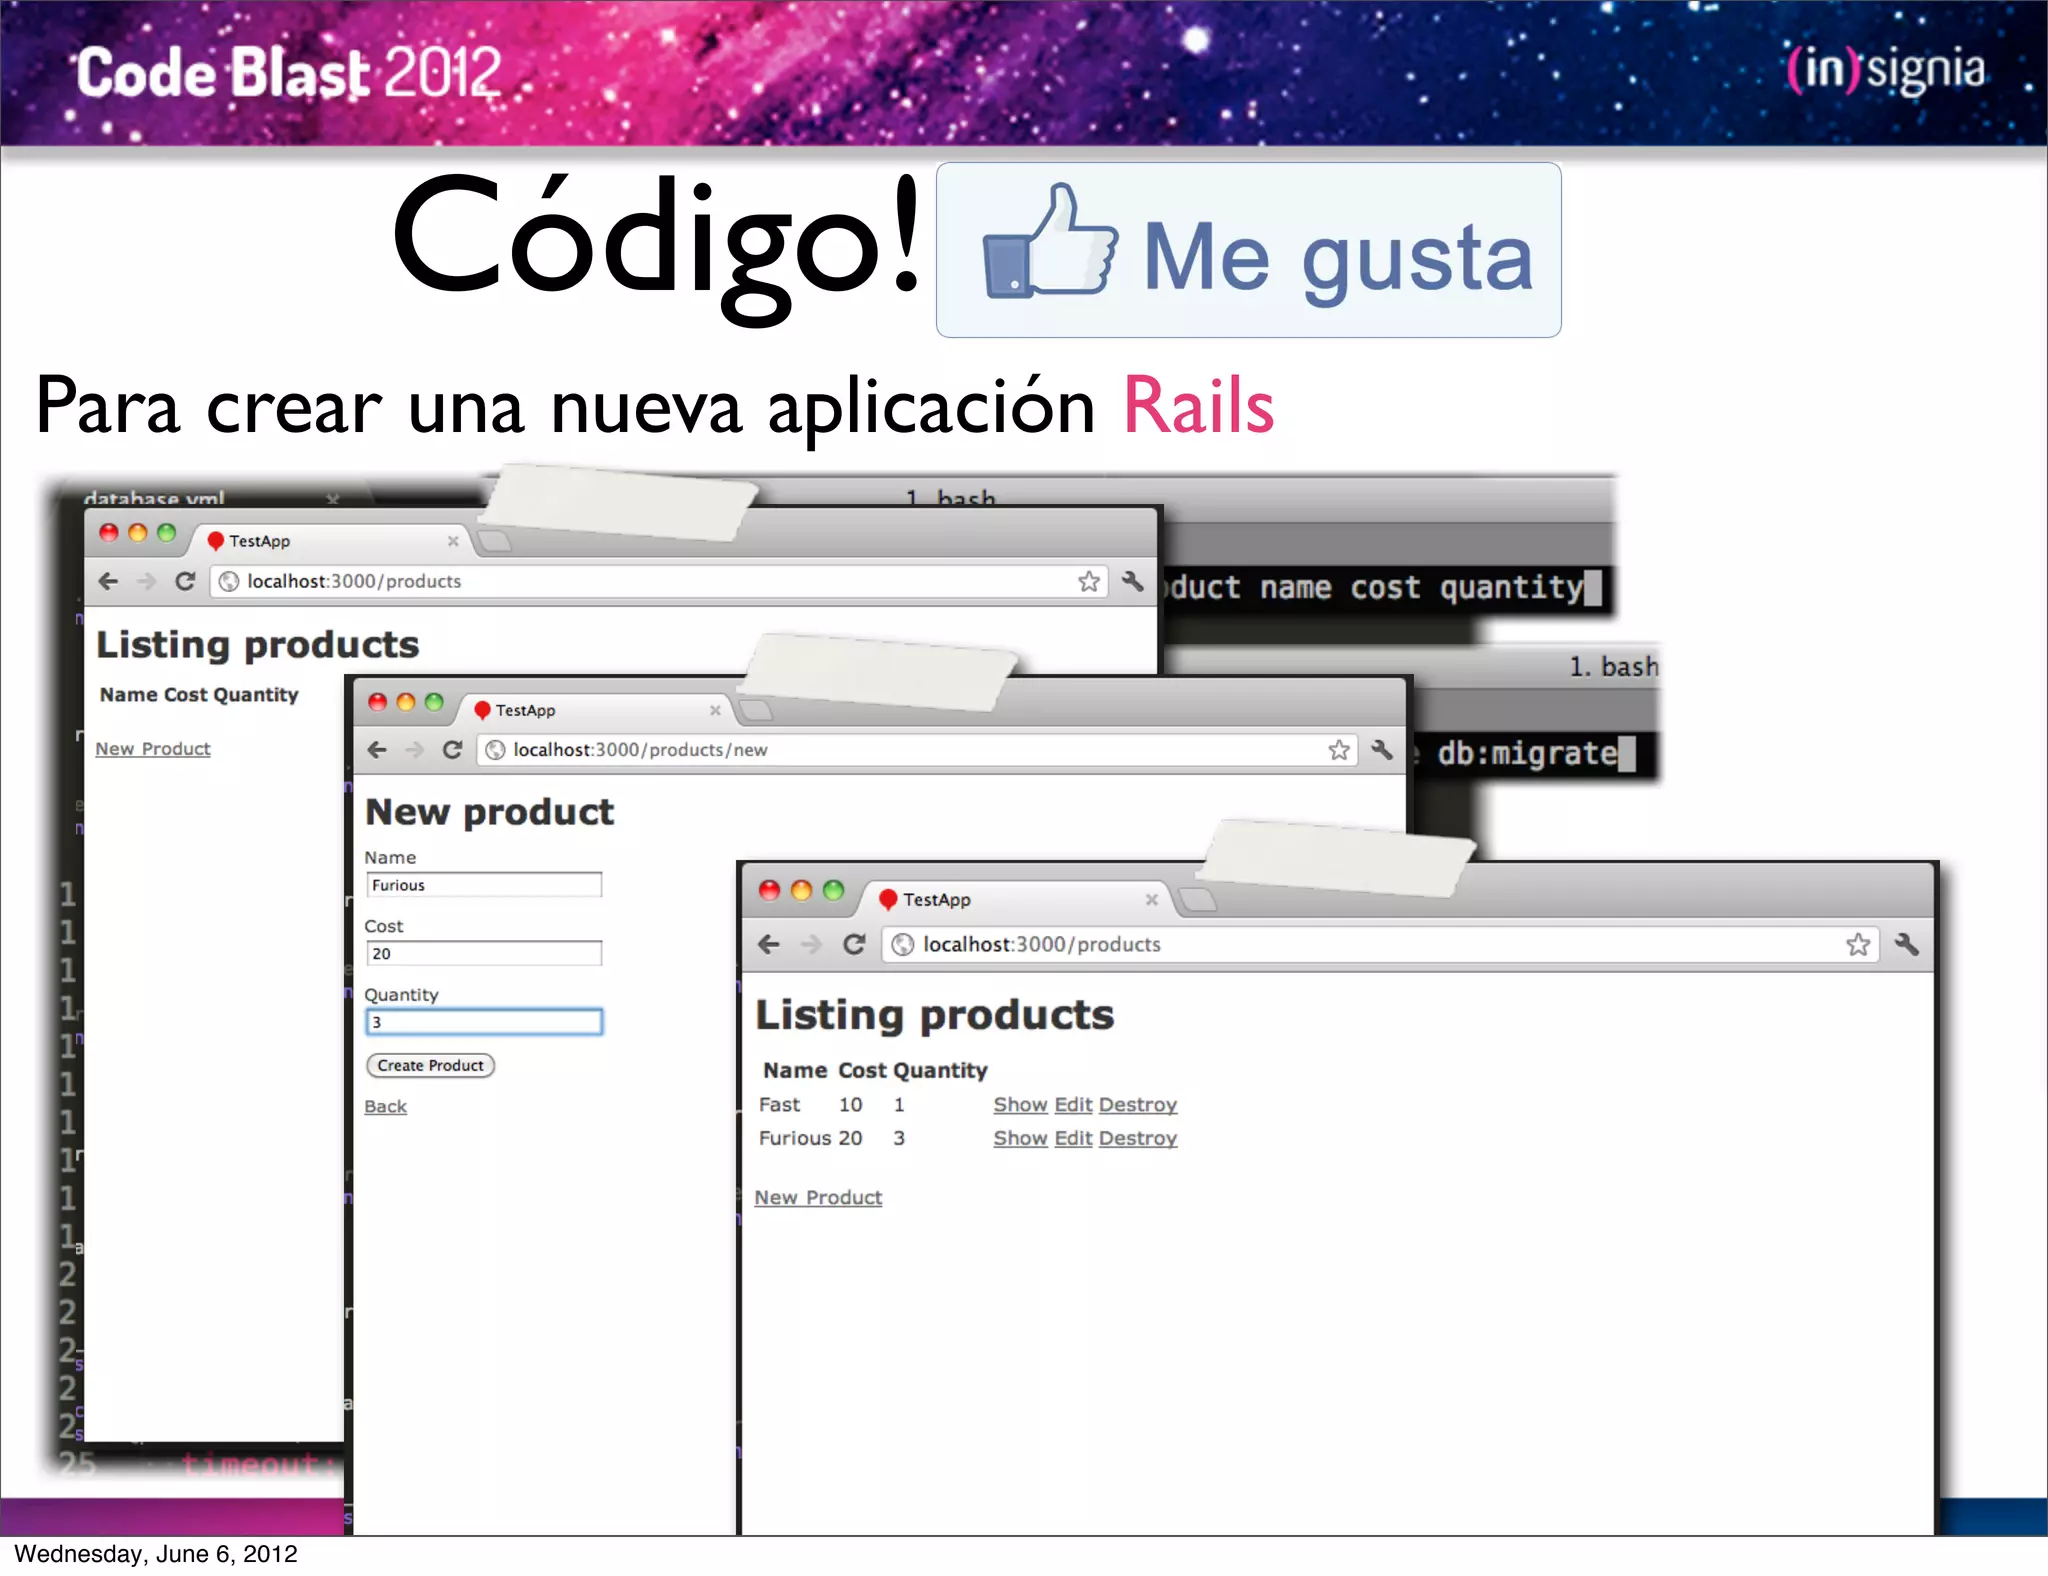Image resolution: width=2048 pixels, height=1576 pixels.
Task: Edit the Fast product
Action: pos(1073,1104)
